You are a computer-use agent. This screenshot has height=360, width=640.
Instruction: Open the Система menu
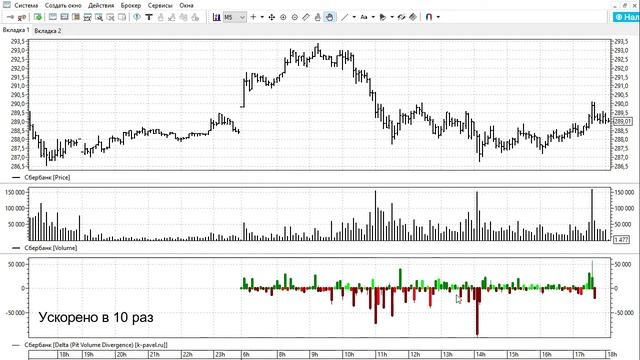[26, 6]
